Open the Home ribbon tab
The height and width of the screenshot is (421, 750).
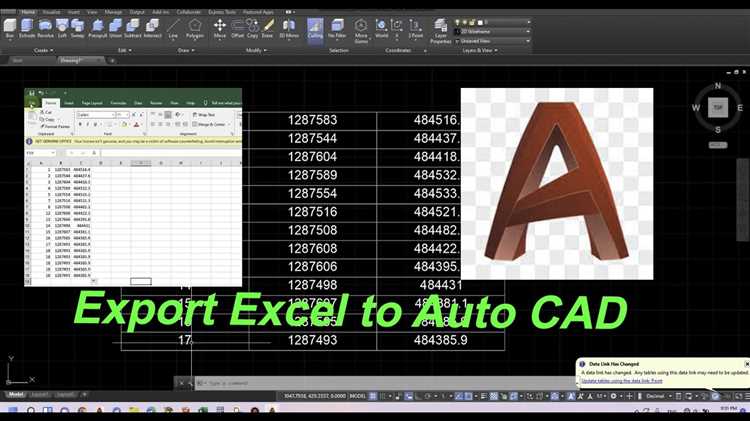[x=28, y=12]
